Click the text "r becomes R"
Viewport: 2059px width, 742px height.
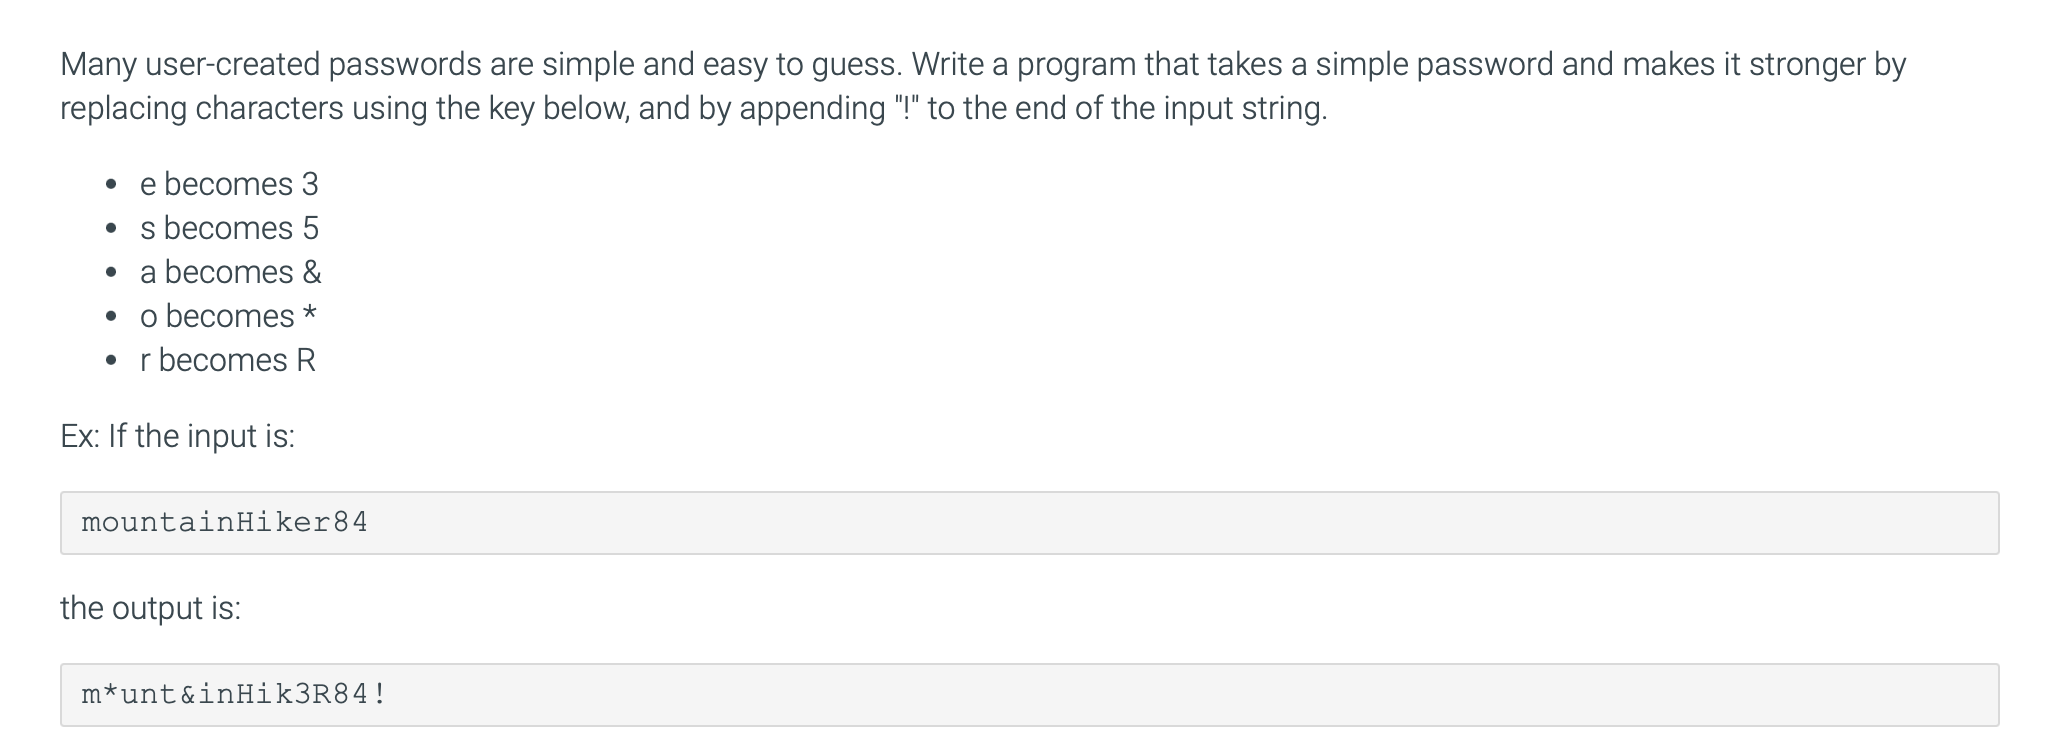228,360
